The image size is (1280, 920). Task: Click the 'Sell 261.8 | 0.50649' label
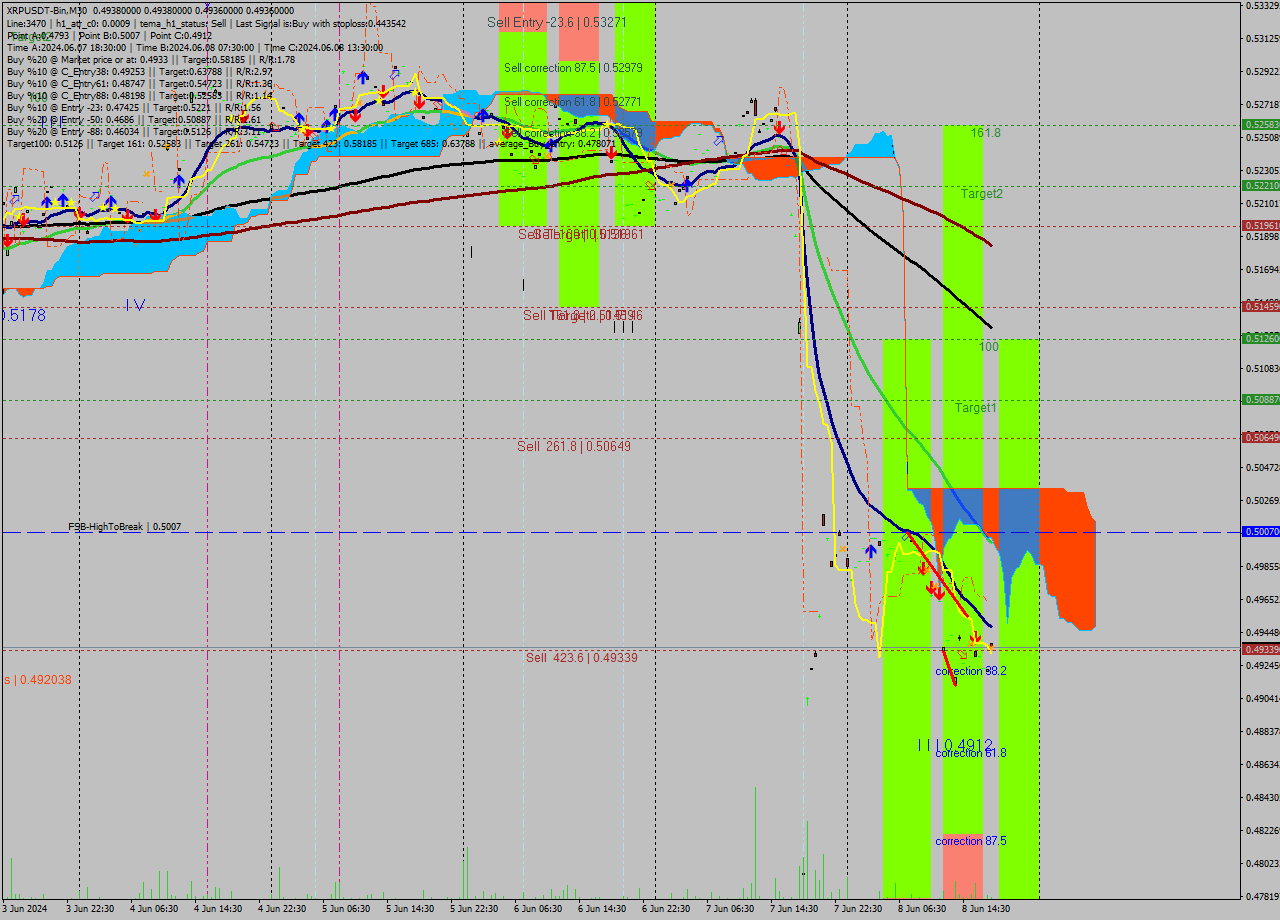(x=574, y=446)
